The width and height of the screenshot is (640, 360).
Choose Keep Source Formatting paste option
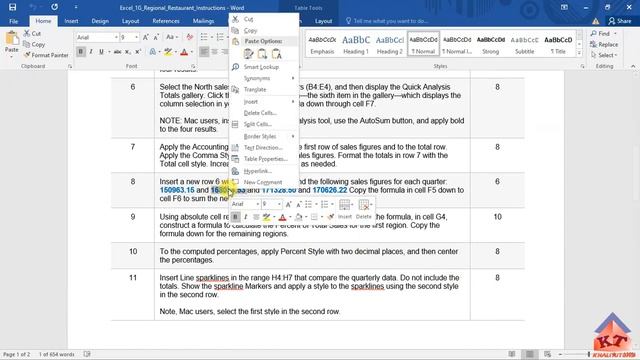tap(248, 54)
